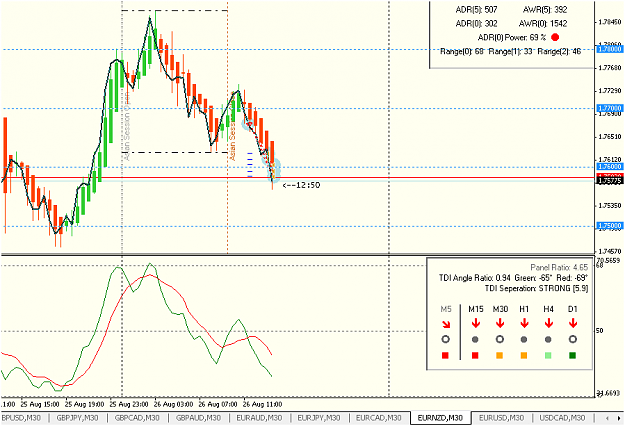Click the 'AWR(5): 392' value
This screenshot has width=625, height=426.
545,10
